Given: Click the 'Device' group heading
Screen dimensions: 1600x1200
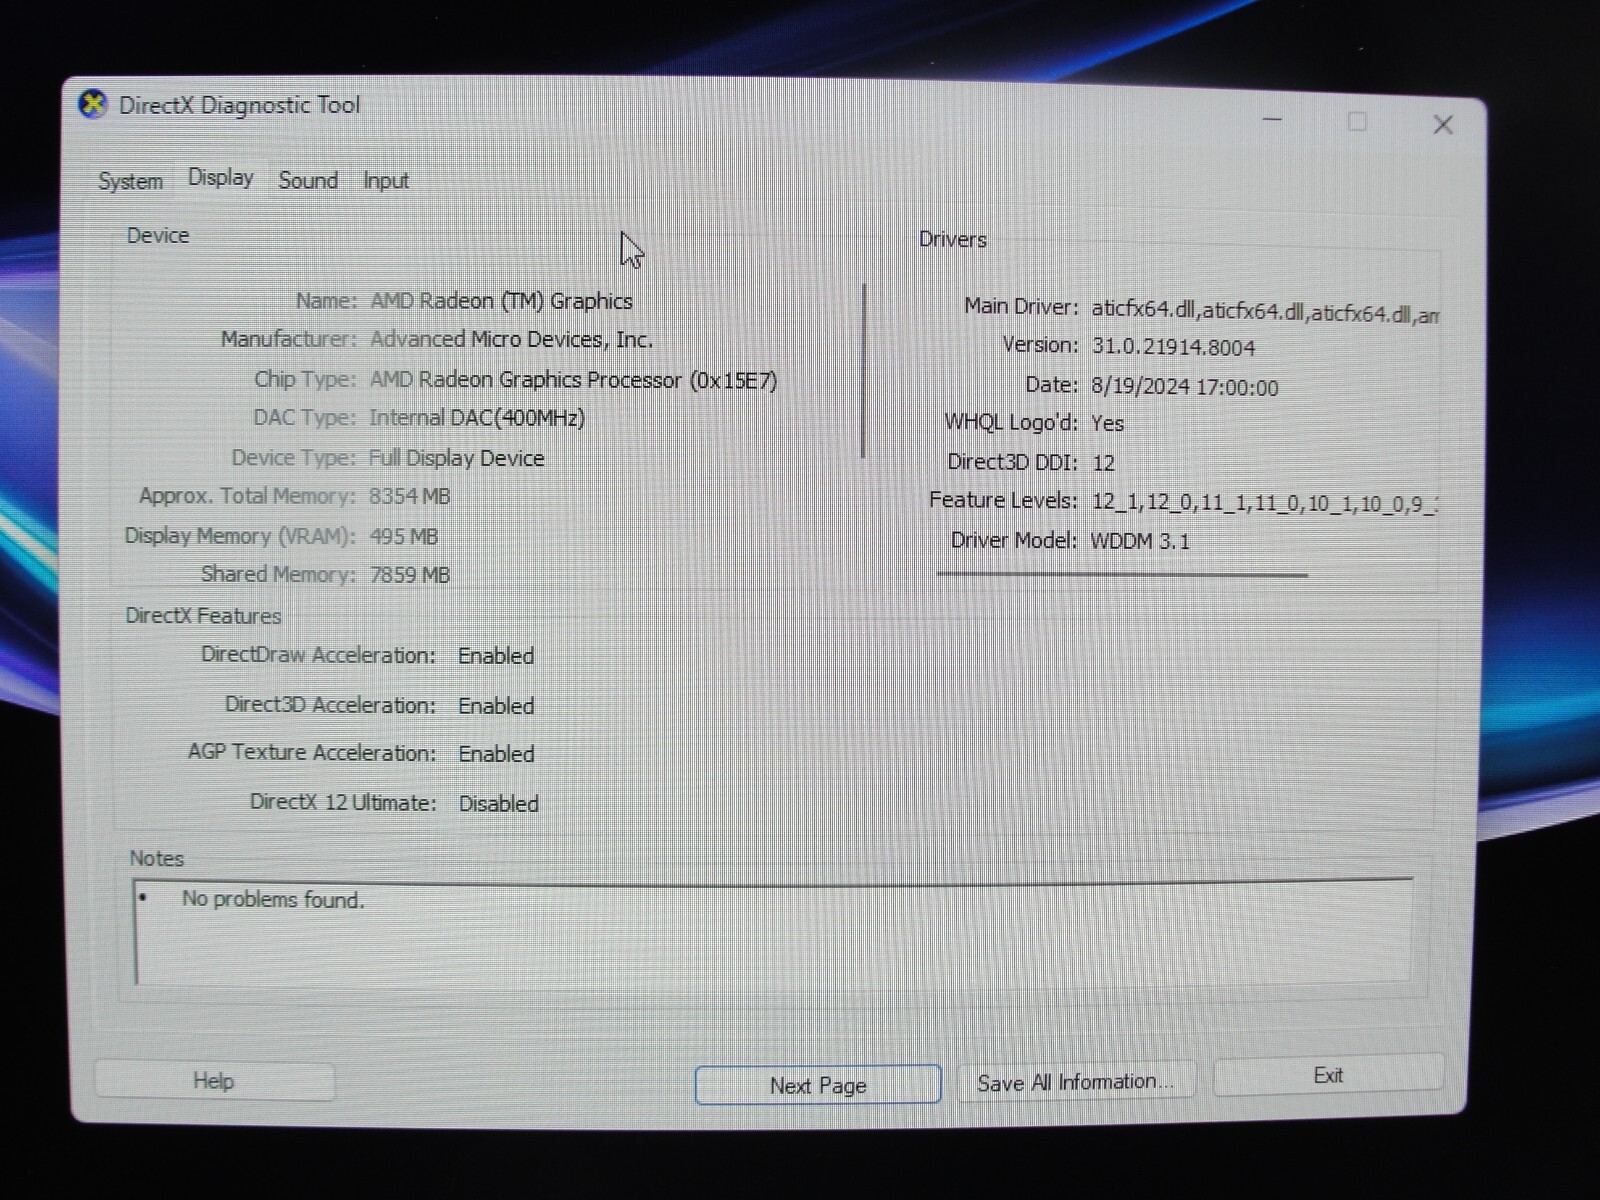Looking at the screenshot, I should click(158, 235).
